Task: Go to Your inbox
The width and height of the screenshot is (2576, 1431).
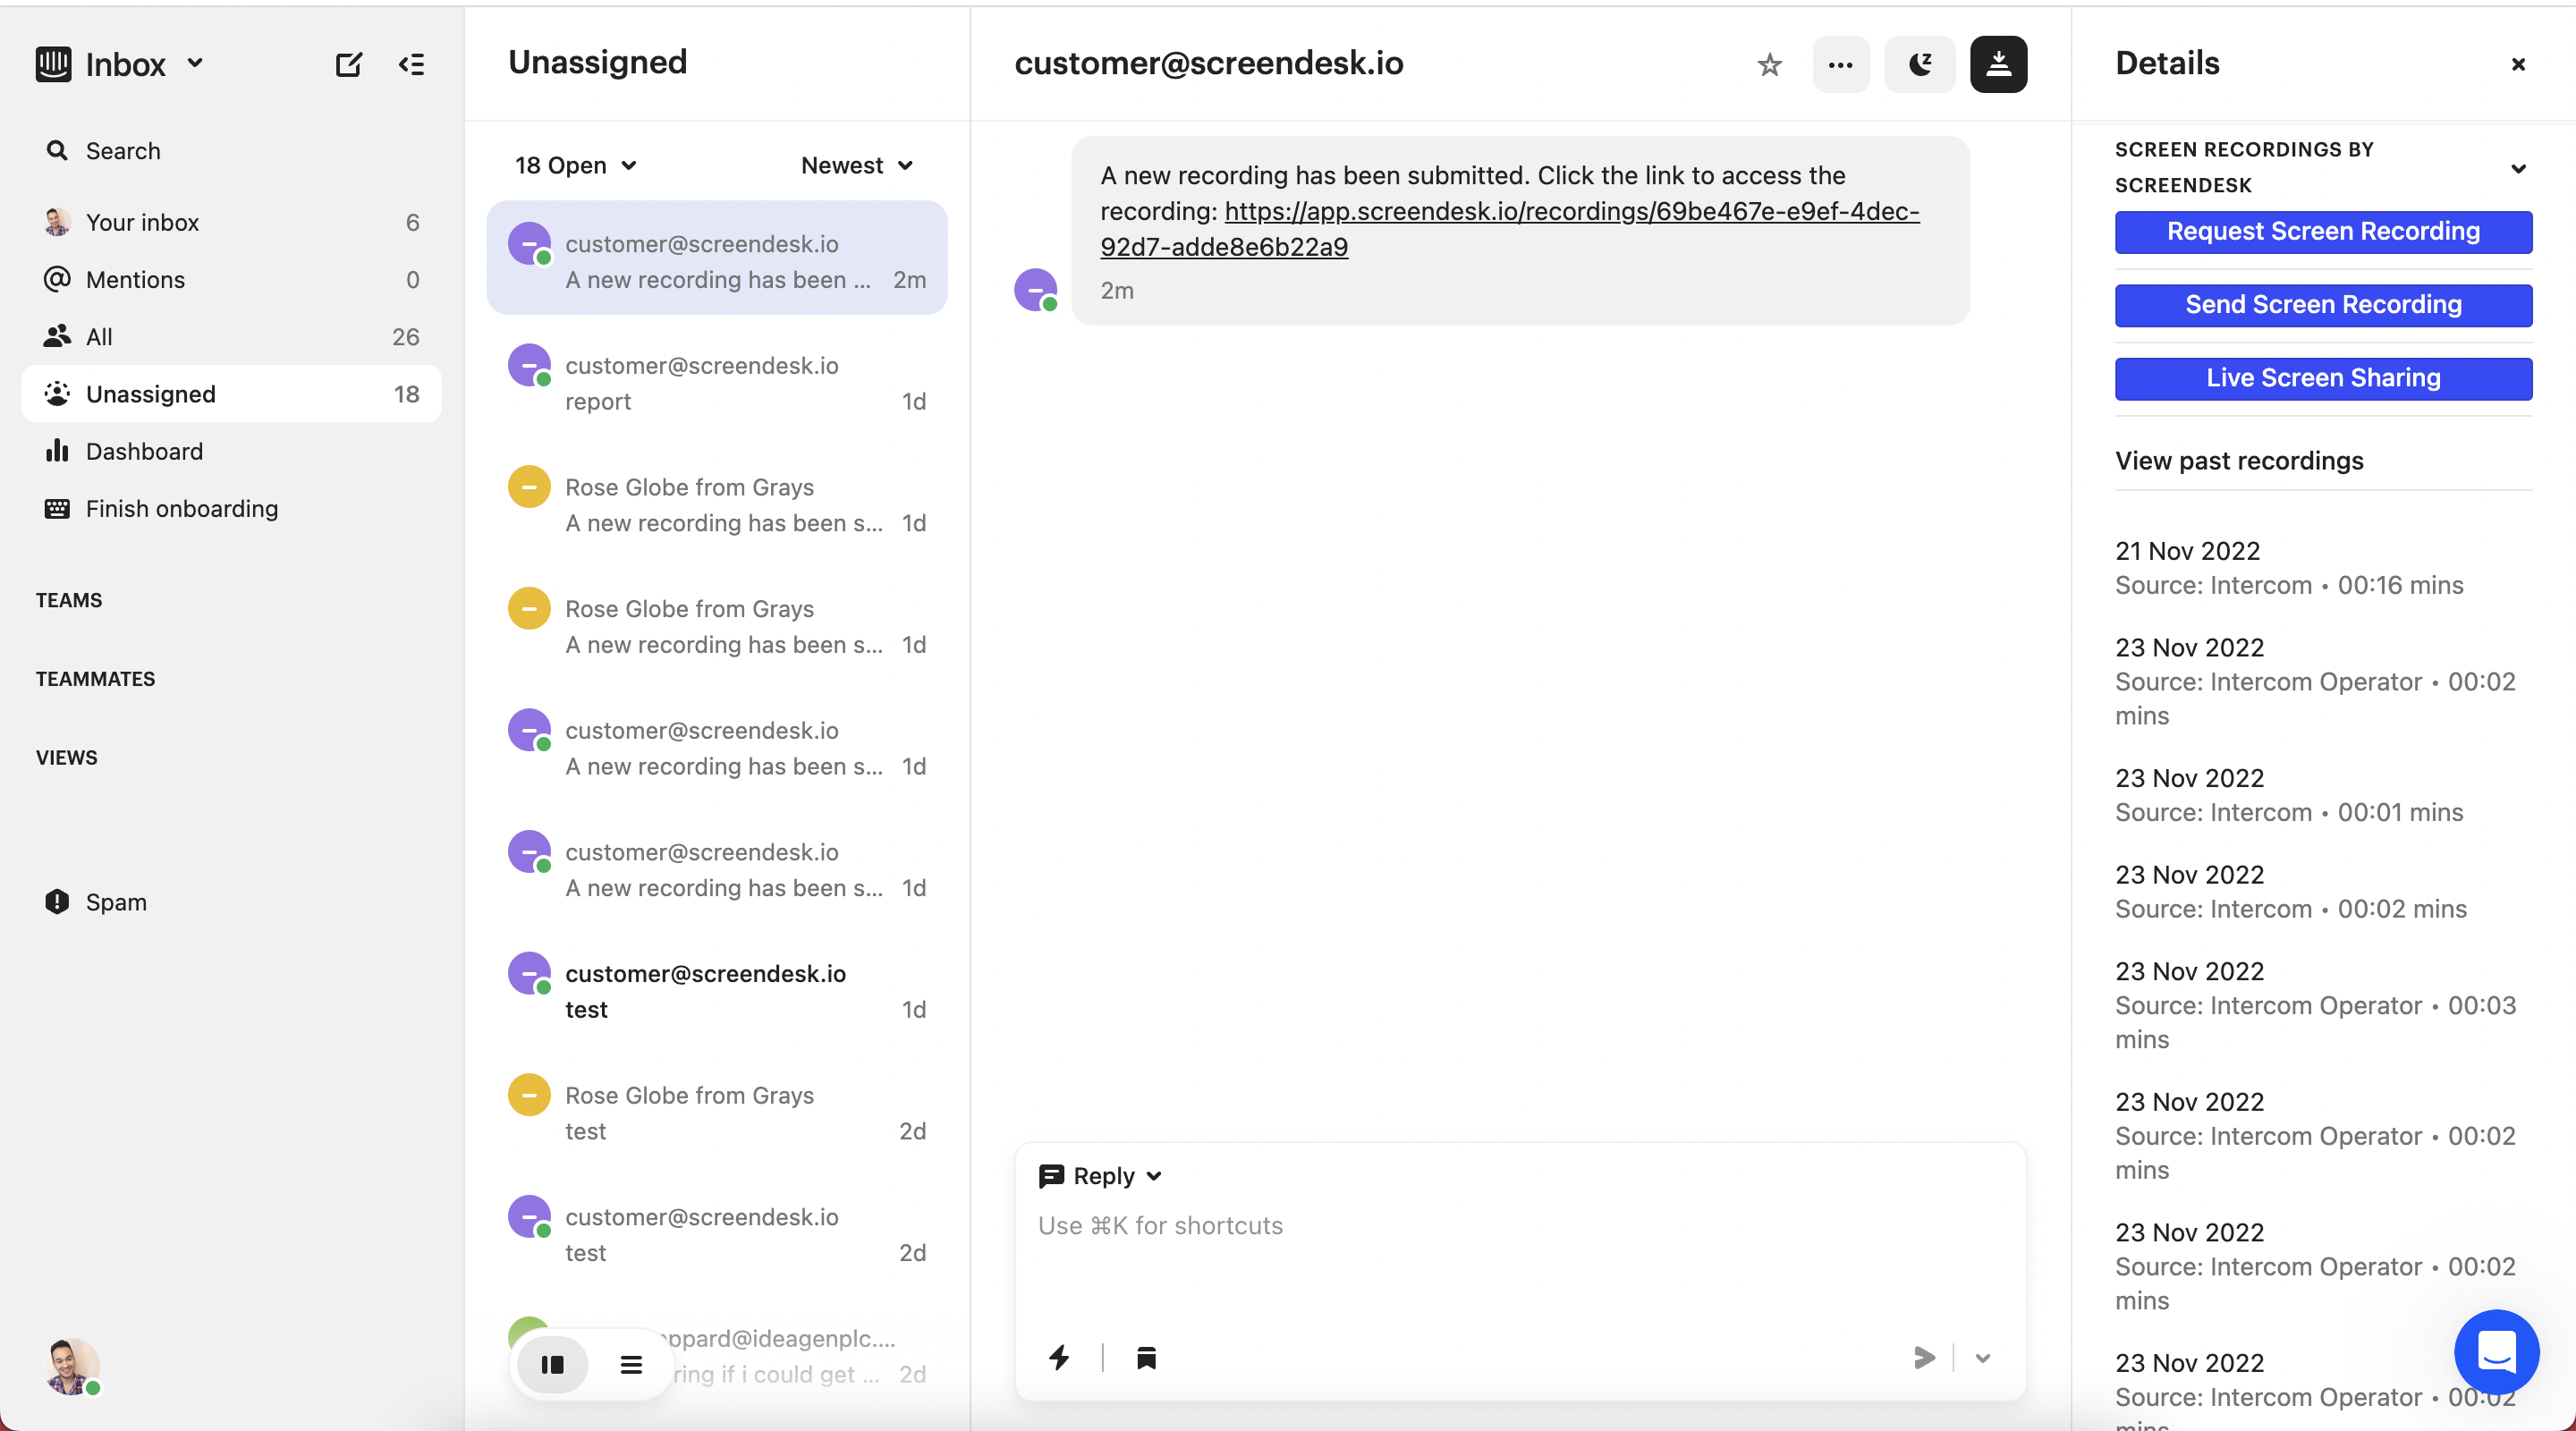Action: (x=142, y=222)
